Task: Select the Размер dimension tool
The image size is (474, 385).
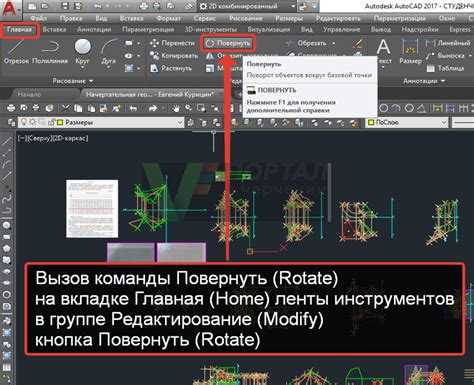Action: 410,52
